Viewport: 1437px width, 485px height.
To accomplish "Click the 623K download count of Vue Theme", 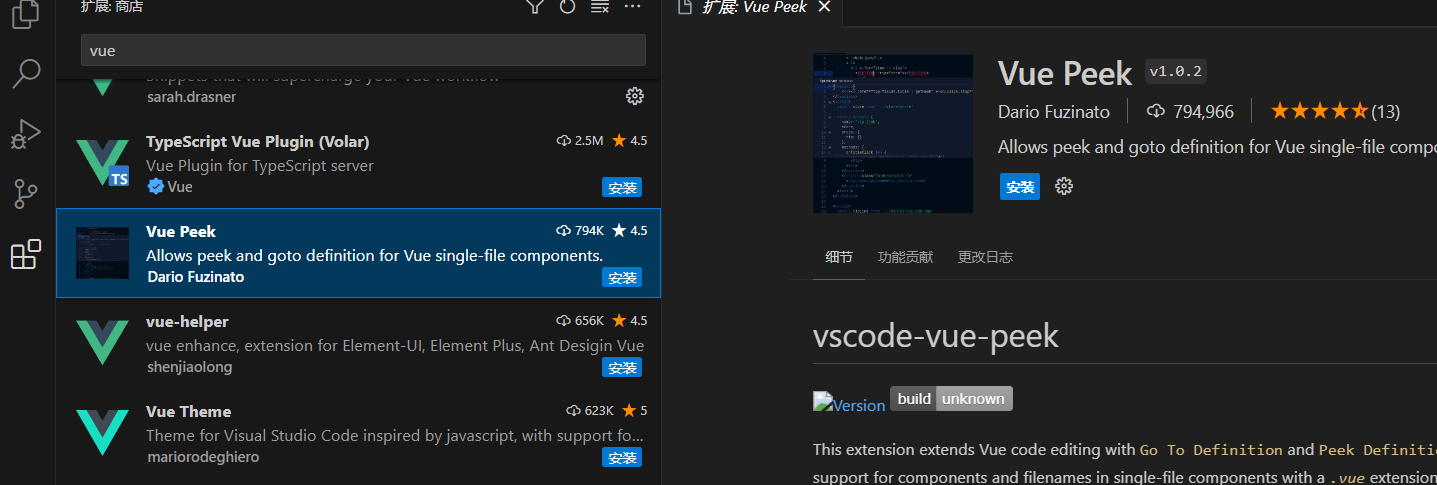I will (590, 411).
